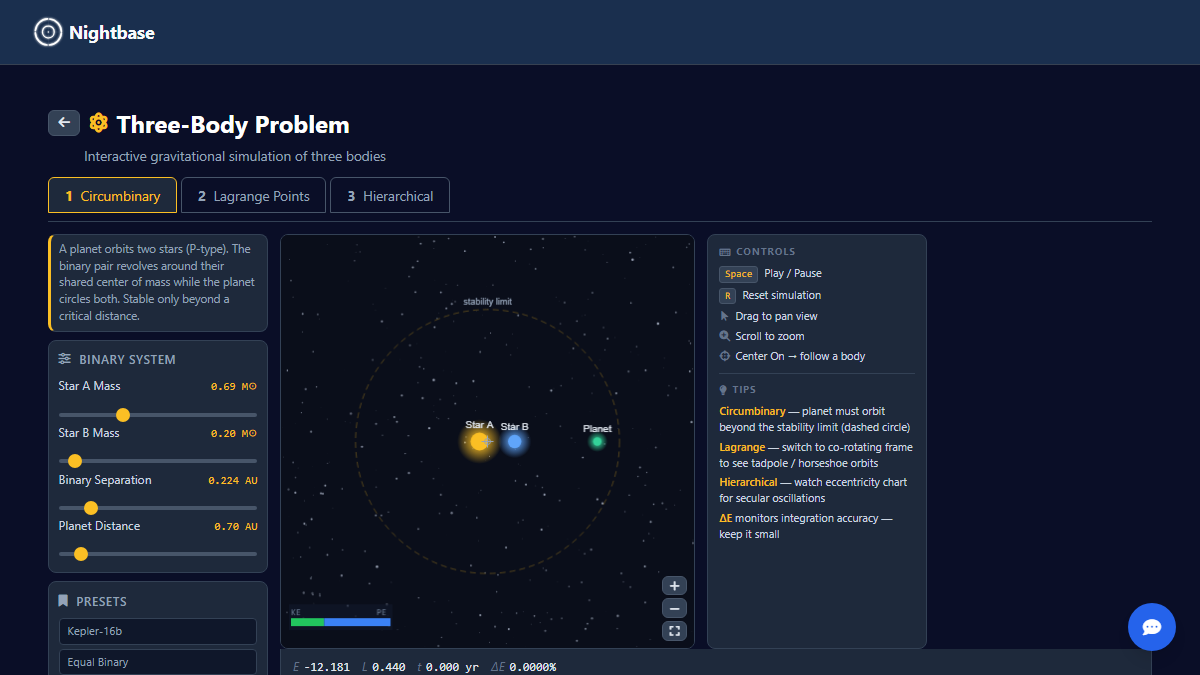The image size is (1200, 675).
Task: Click the sliders icon beside BINARY SYSTEM
Action: coord(62,359)
